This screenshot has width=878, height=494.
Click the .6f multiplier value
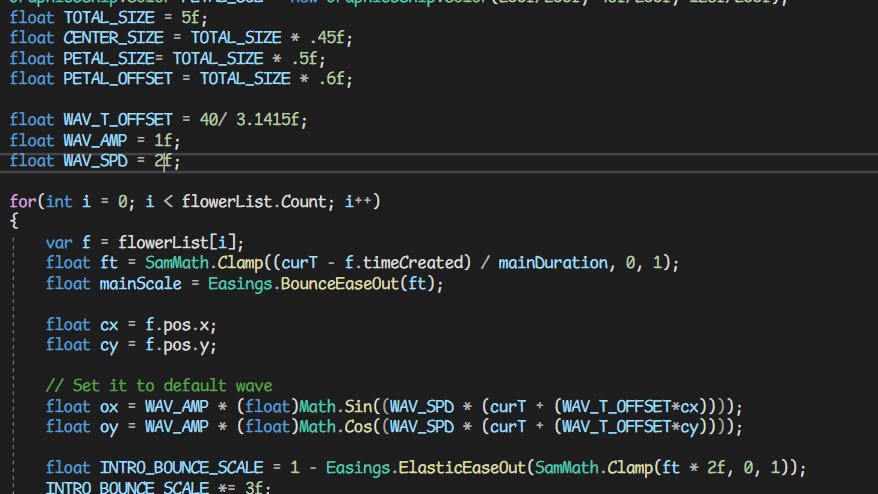pos(331,79)
